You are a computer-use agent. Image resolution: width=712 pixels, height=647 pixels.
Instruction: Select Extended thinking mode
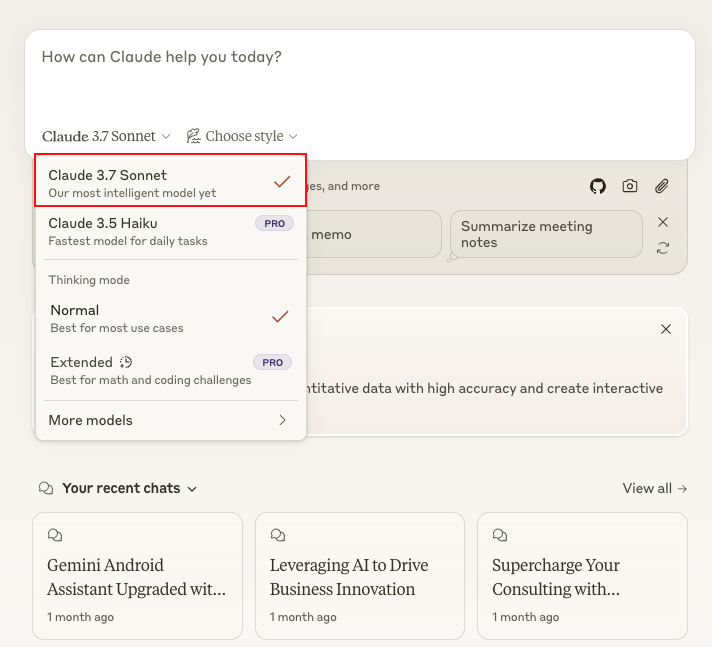click(x=170, y=370)
